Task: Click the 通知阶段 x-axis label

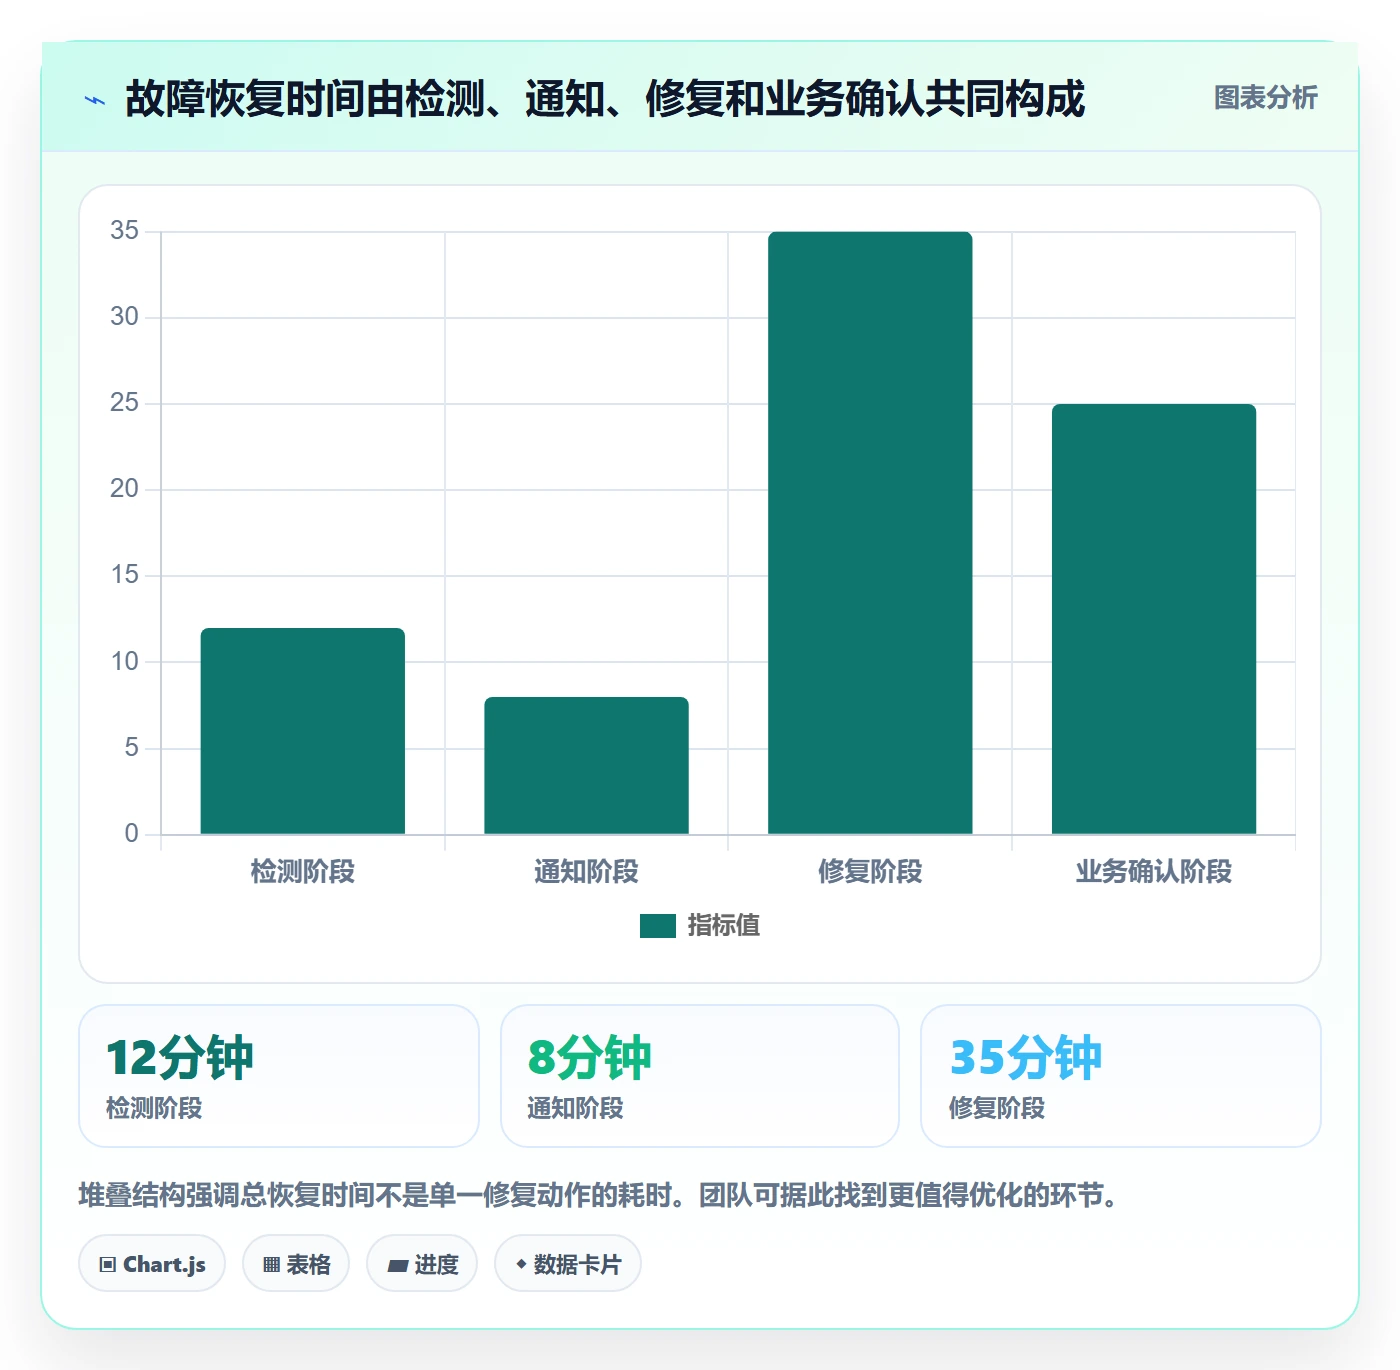Action: 586,872
